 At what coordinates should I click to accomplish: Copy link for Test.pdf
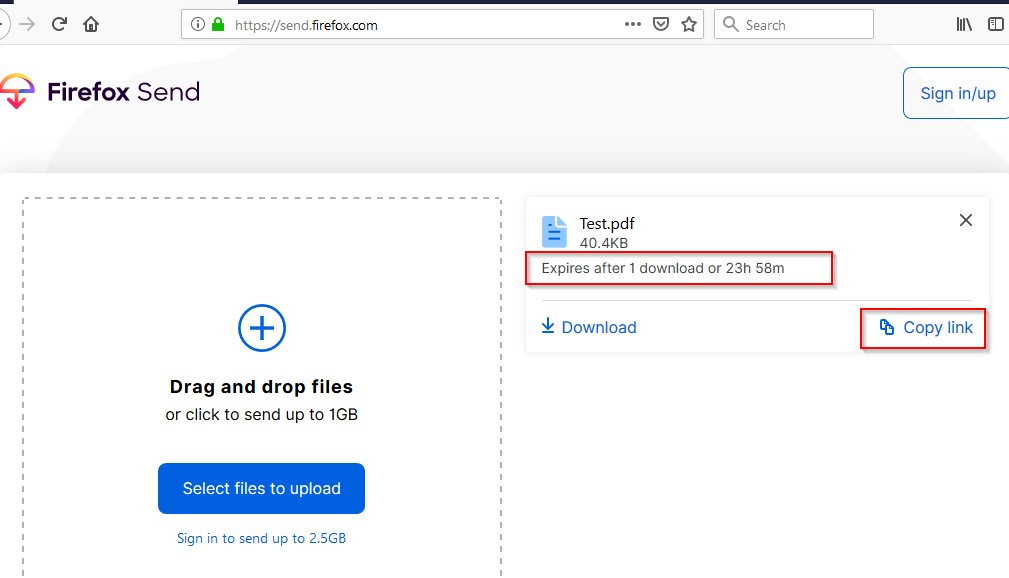pos(925,328)
